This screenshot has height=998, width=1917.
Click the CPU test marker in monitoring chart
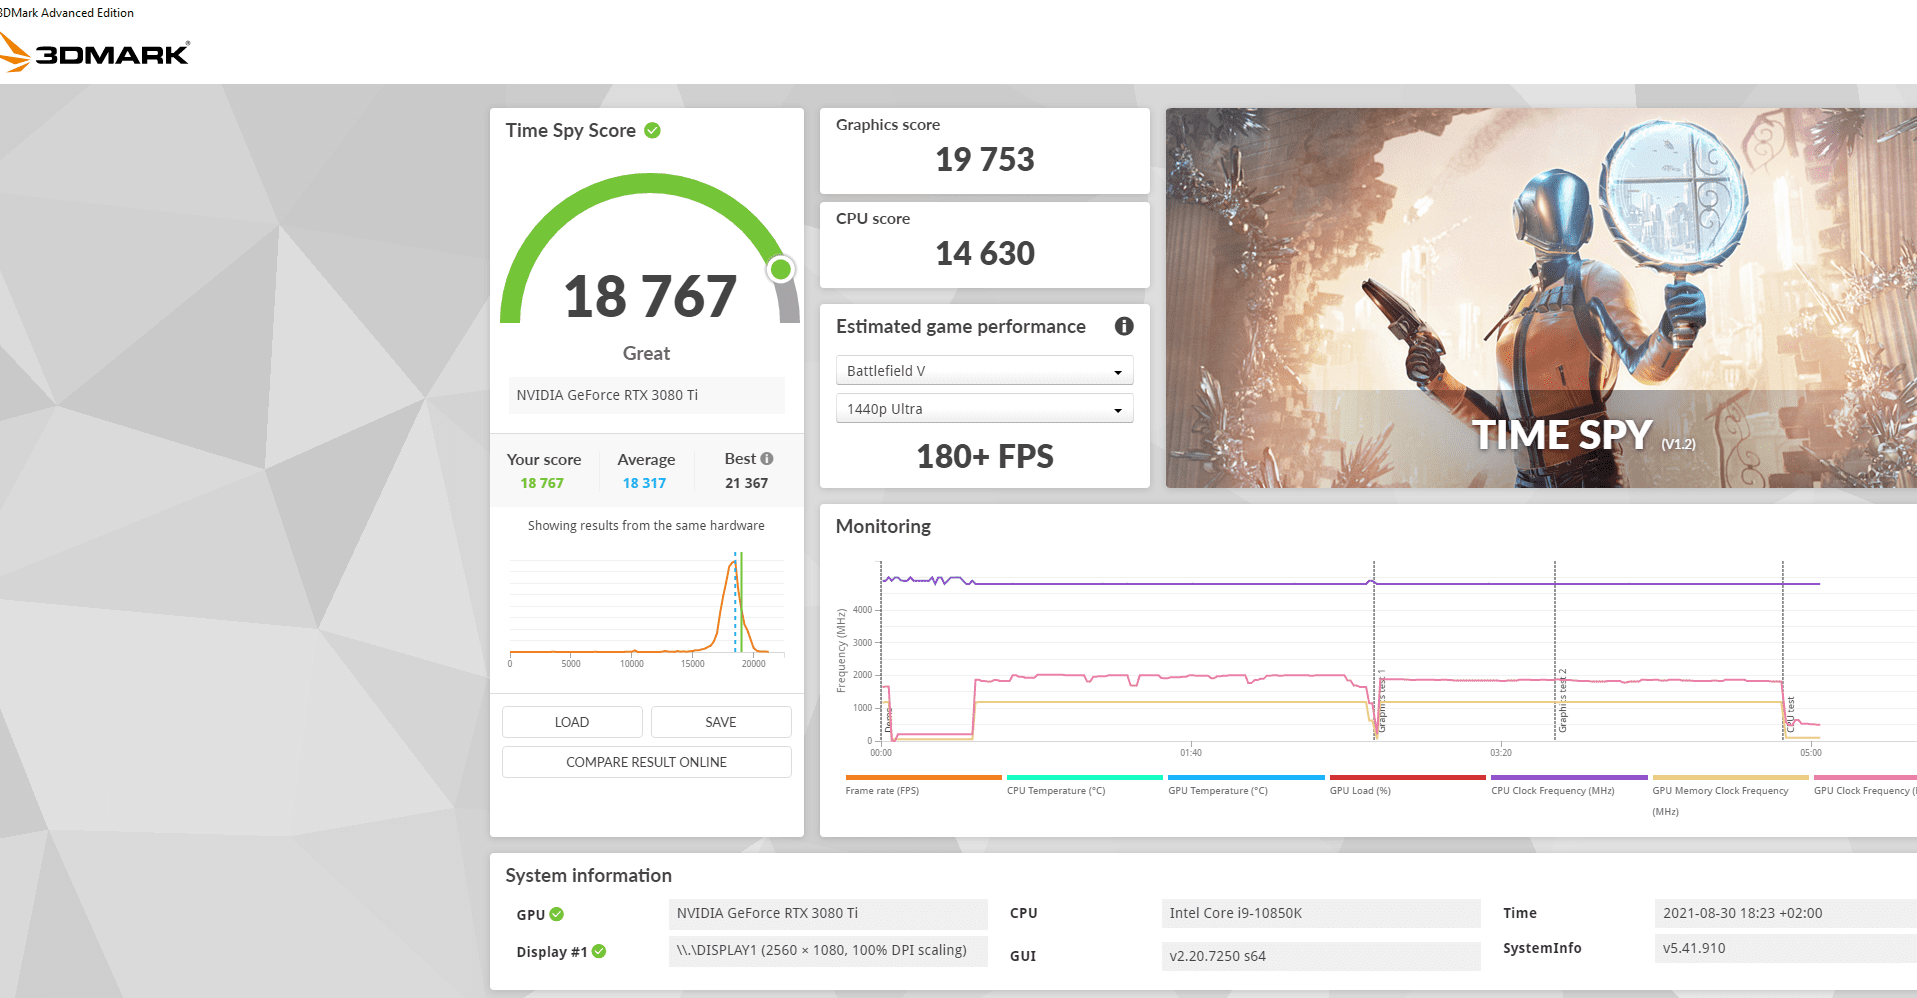click(x=1783, y=650)
